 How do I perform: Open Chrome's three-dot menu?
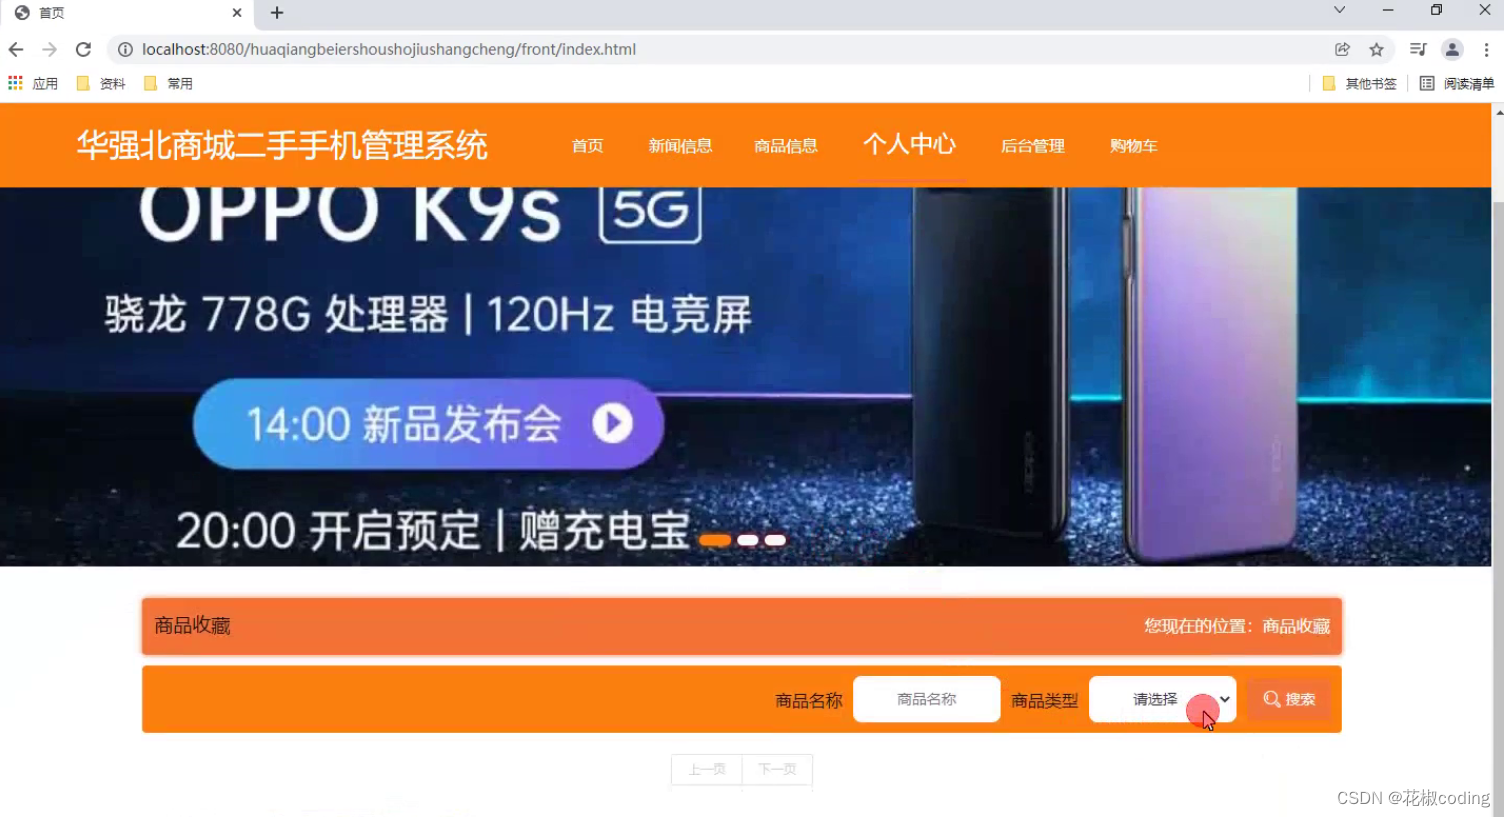click(1486, 49)
